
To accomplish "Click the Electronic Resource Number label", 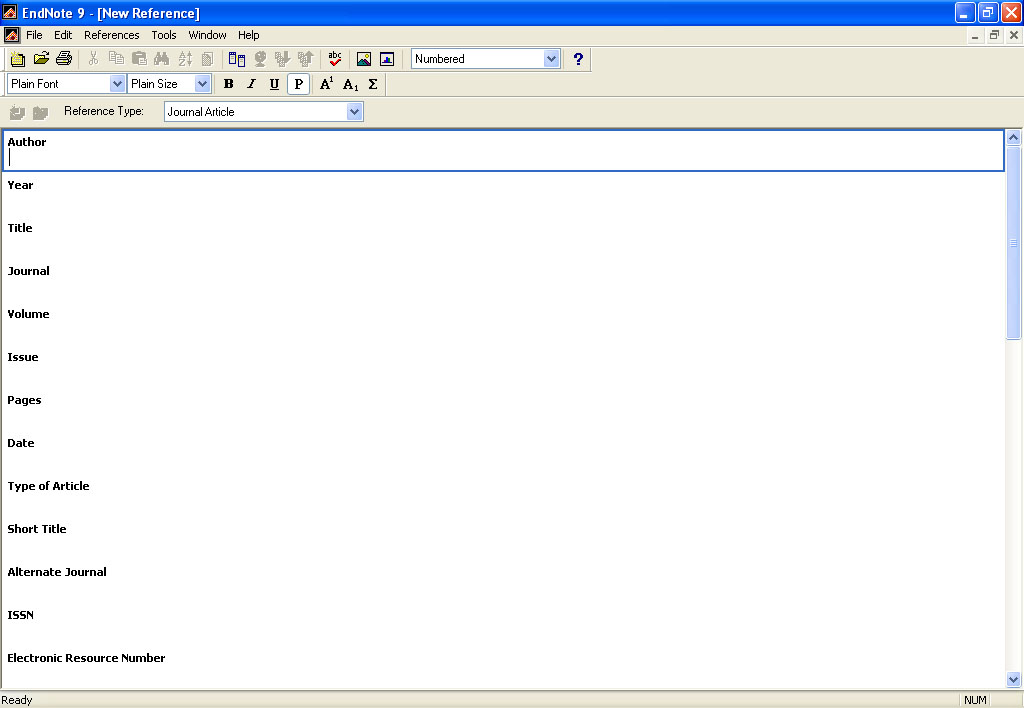I will point(86,658).
